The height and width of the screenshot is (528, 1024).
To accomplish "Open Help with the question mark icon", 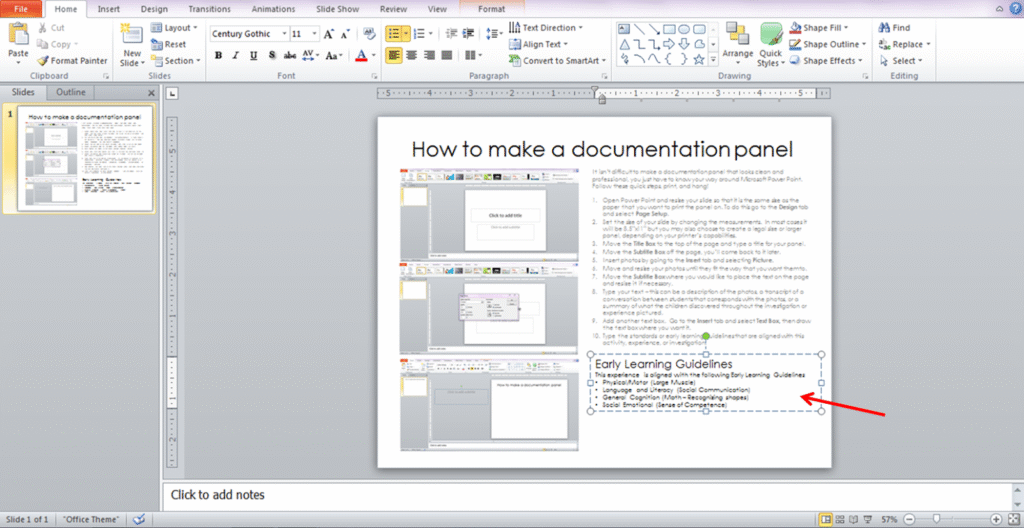I will click(x=1015, y=8).
